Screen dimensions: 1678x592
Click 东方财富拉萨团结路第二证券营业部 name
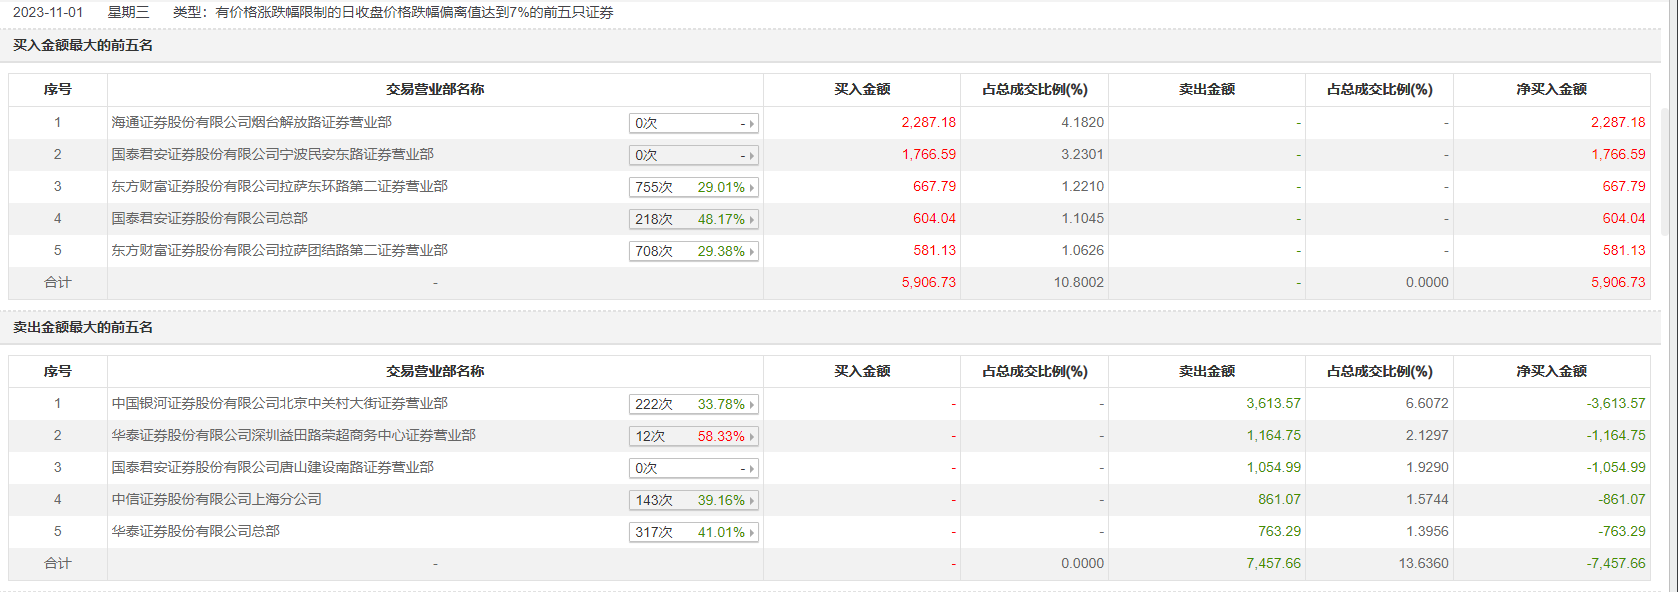coord(279,250)
